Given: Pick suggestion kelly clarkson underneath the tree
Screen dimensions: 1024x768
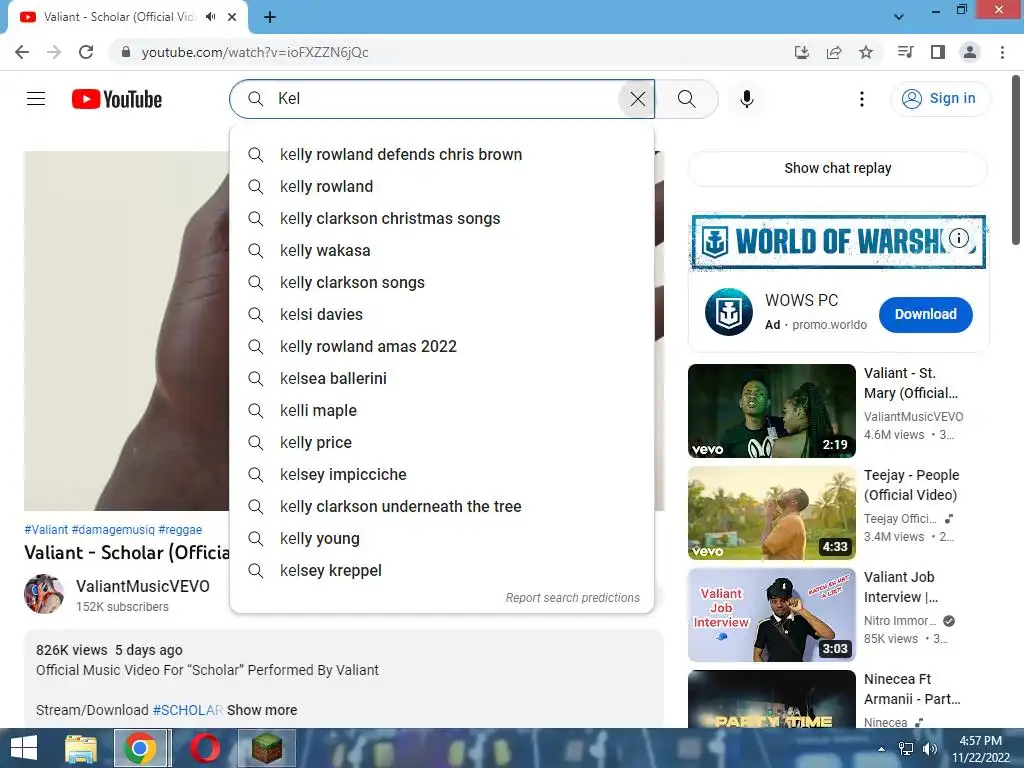Looking at the screenshot, I should point(441,506).
